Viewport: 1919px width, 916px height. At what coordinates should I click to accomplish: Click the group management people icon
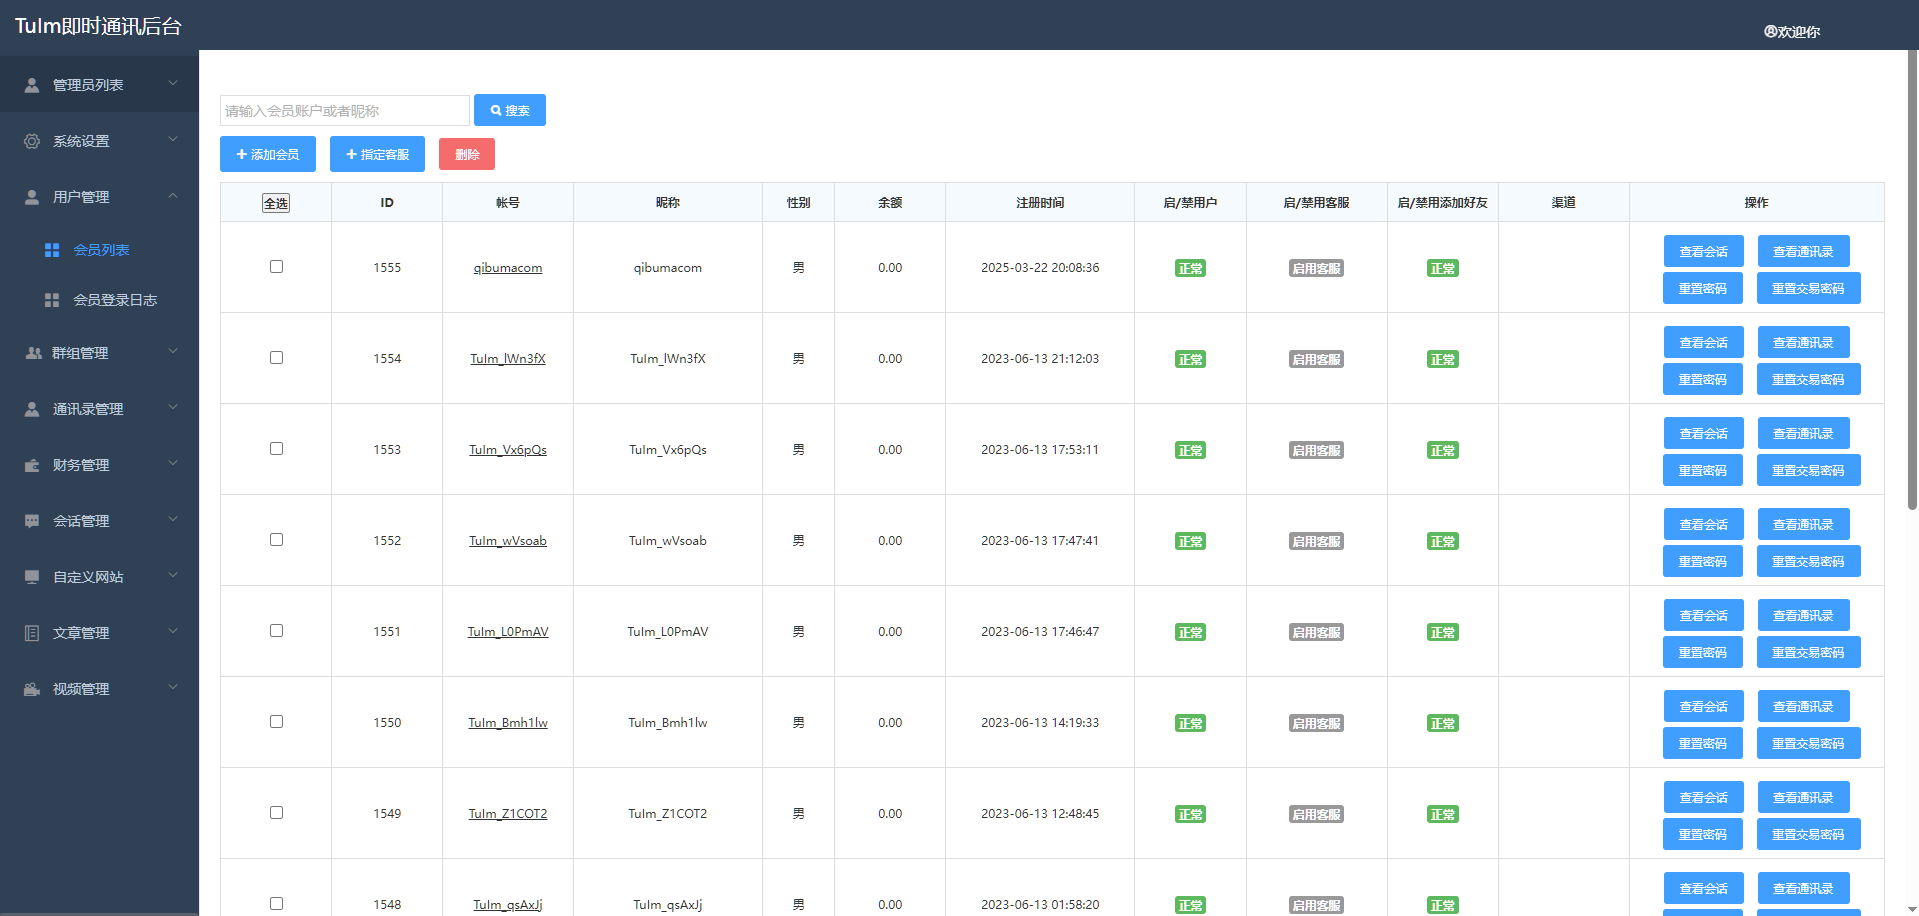33,353
